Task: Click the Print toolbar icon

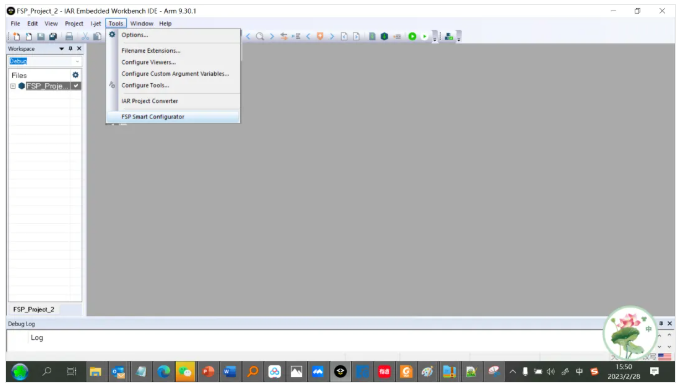Action: coord(69,37)
